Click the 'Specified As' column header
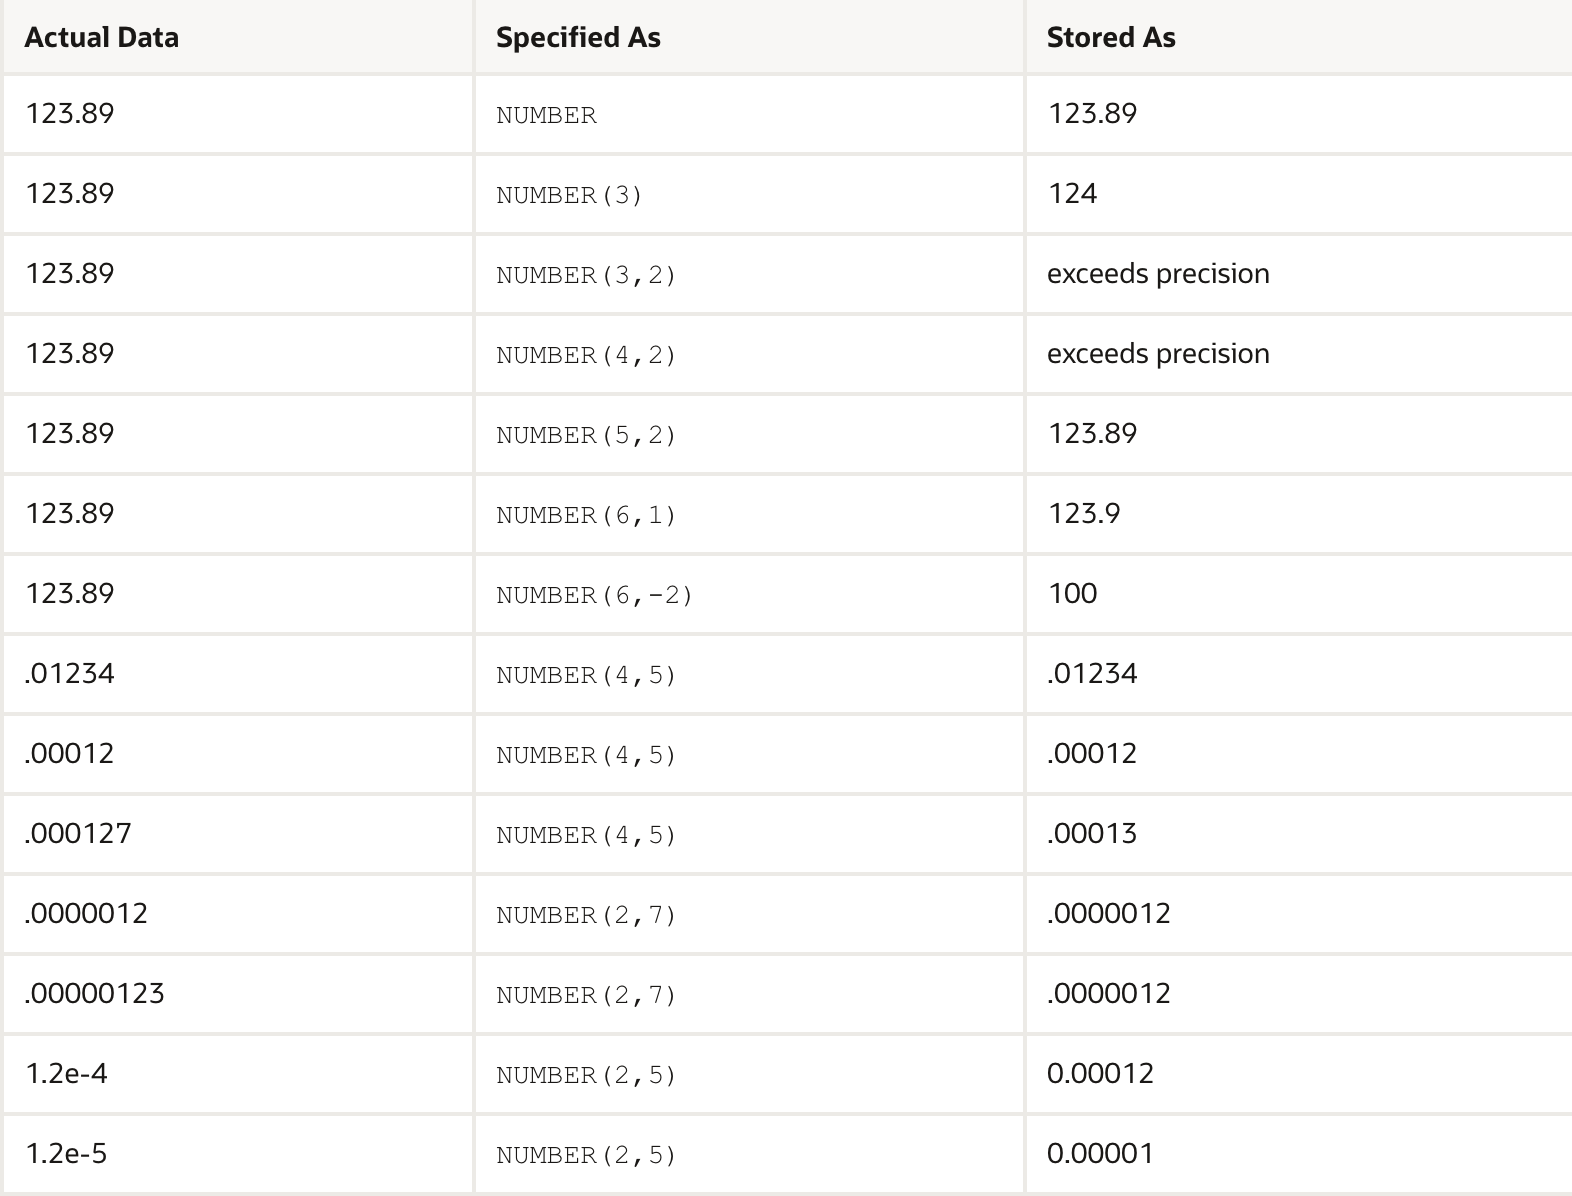Image resolution: width=1572 pixels, height=1196 pixels. tap(578, 38)
